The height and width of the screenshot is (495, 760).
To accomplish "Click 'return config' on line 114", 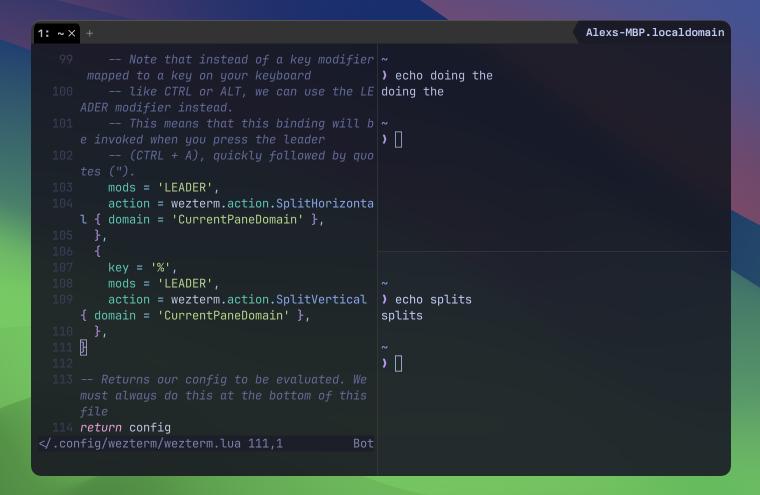I will tap(126, 428).
